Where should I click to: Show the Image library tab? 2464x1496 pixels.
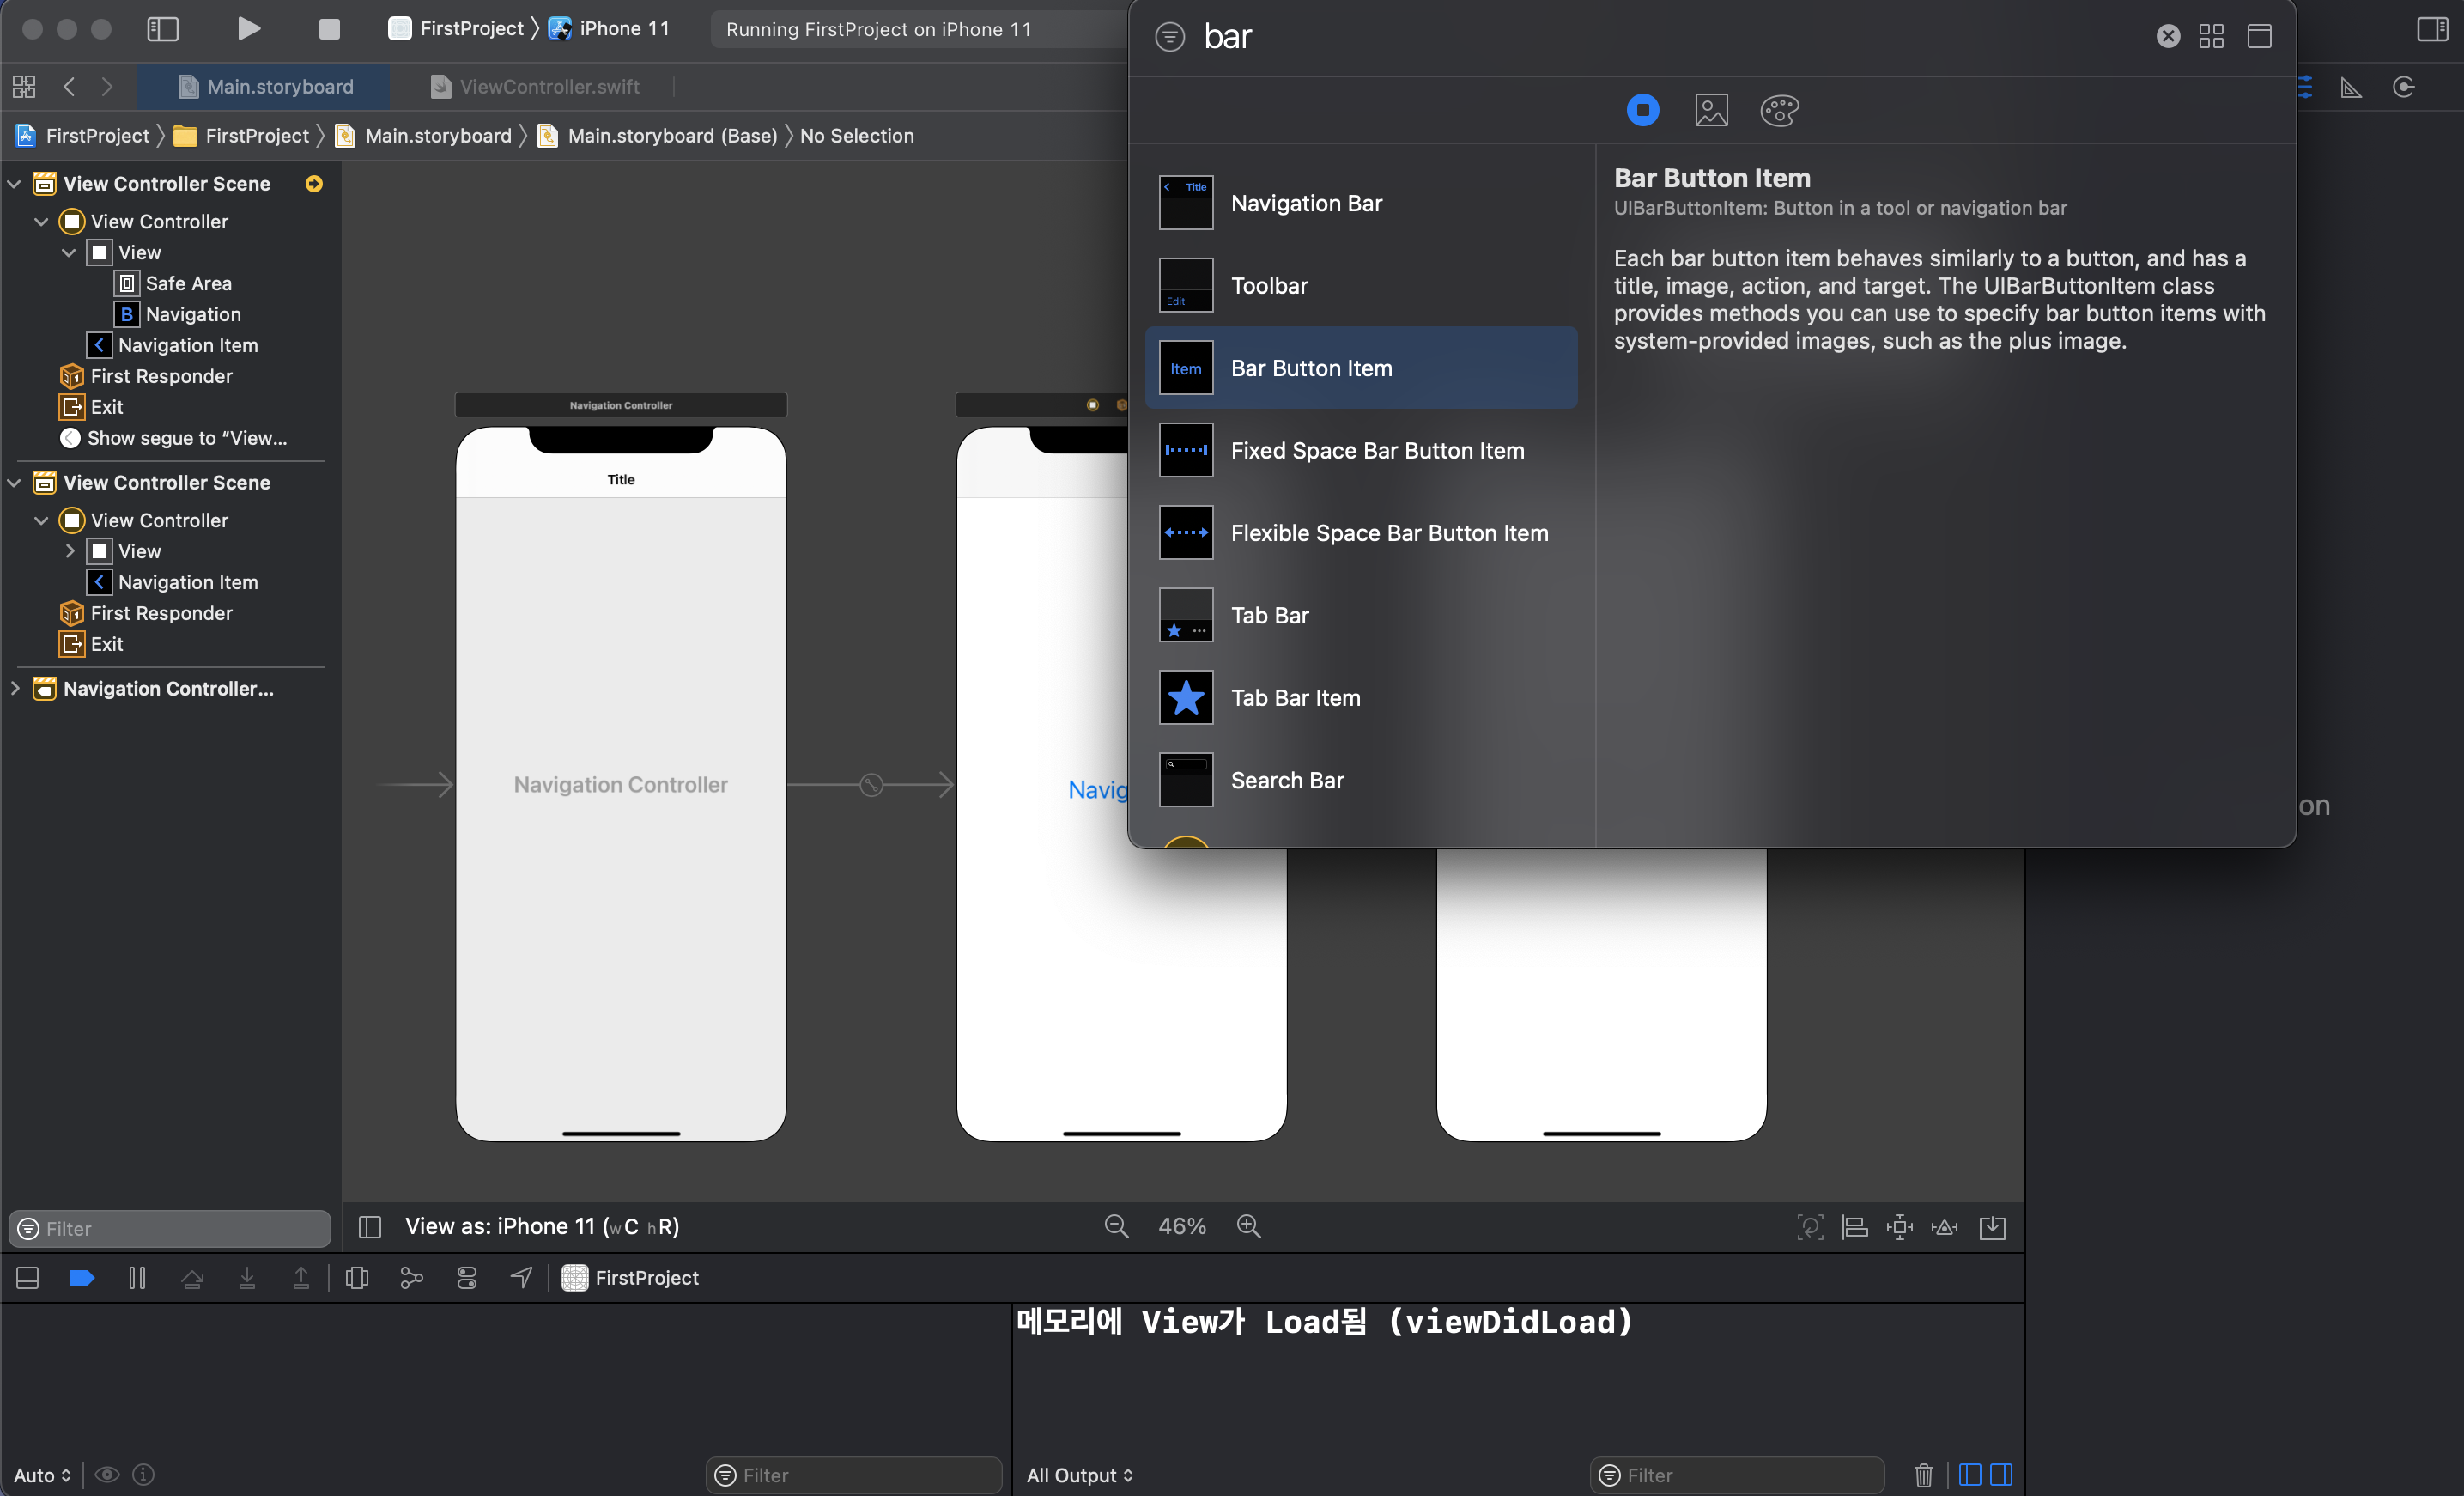pos(1711,110)
